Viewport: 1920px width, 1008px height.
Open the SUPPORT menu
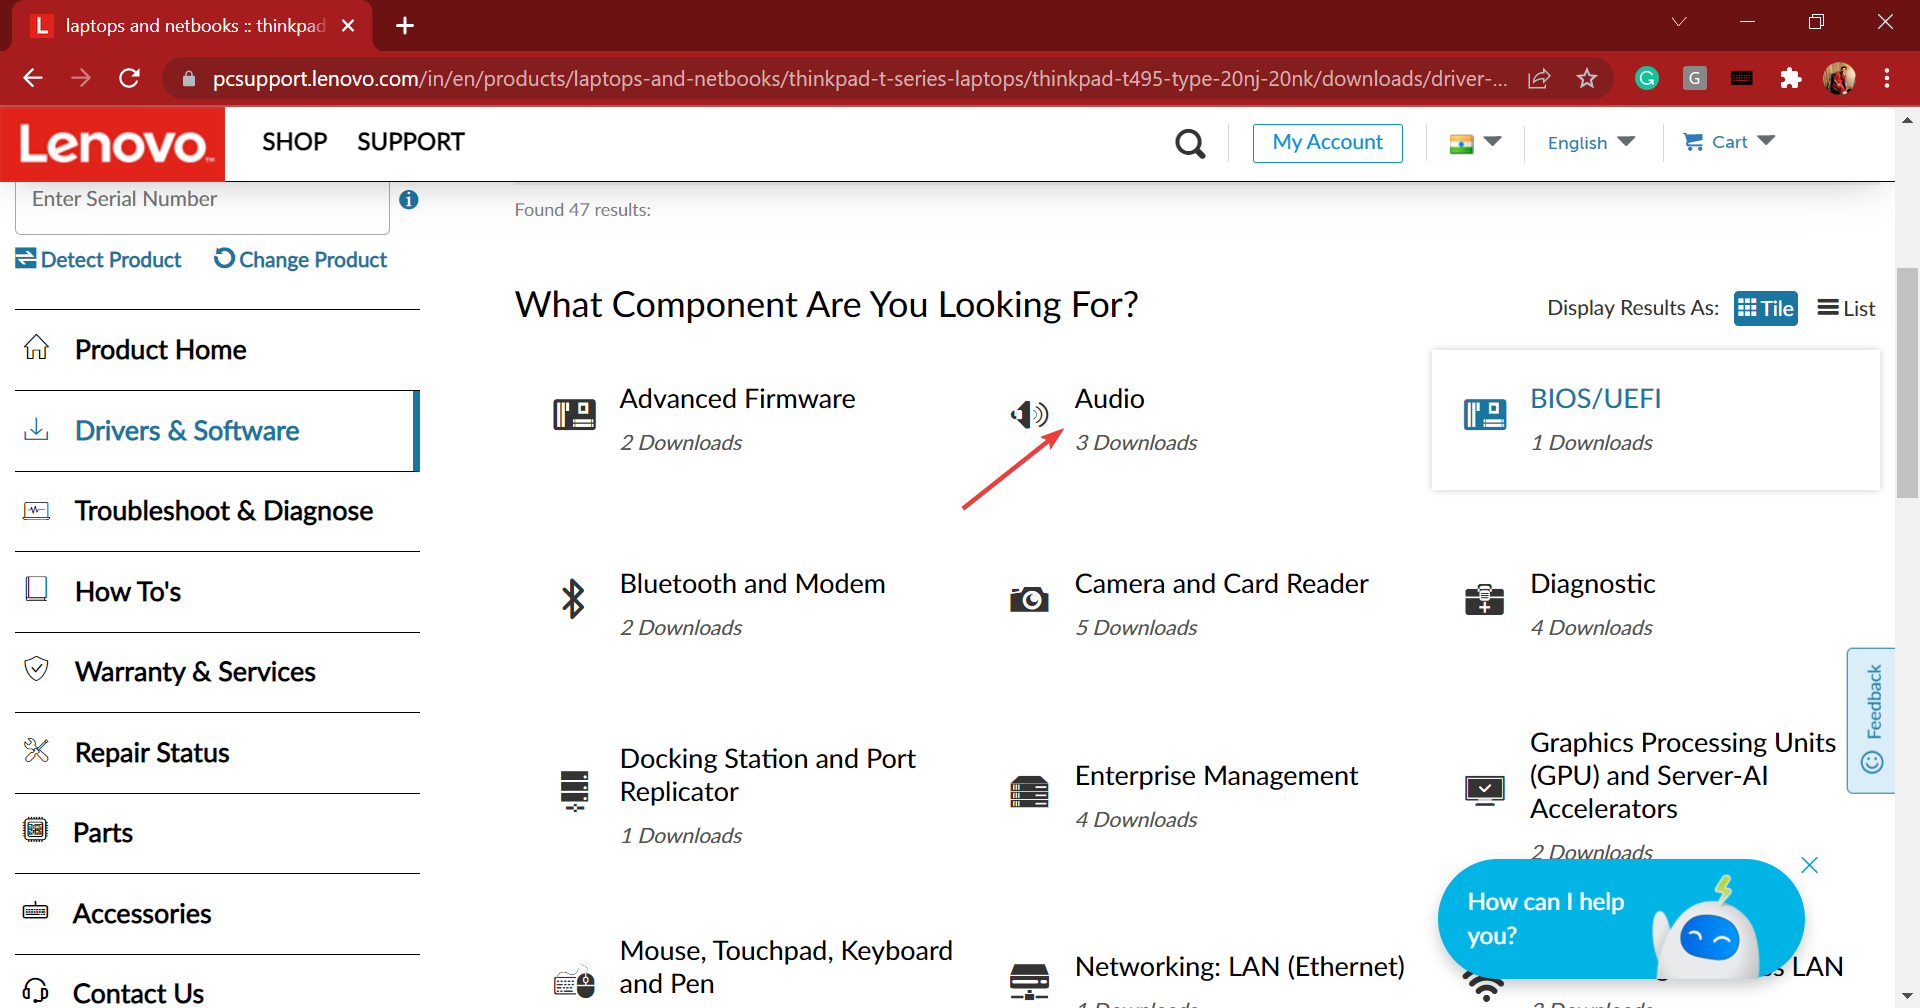pos(411,142)
